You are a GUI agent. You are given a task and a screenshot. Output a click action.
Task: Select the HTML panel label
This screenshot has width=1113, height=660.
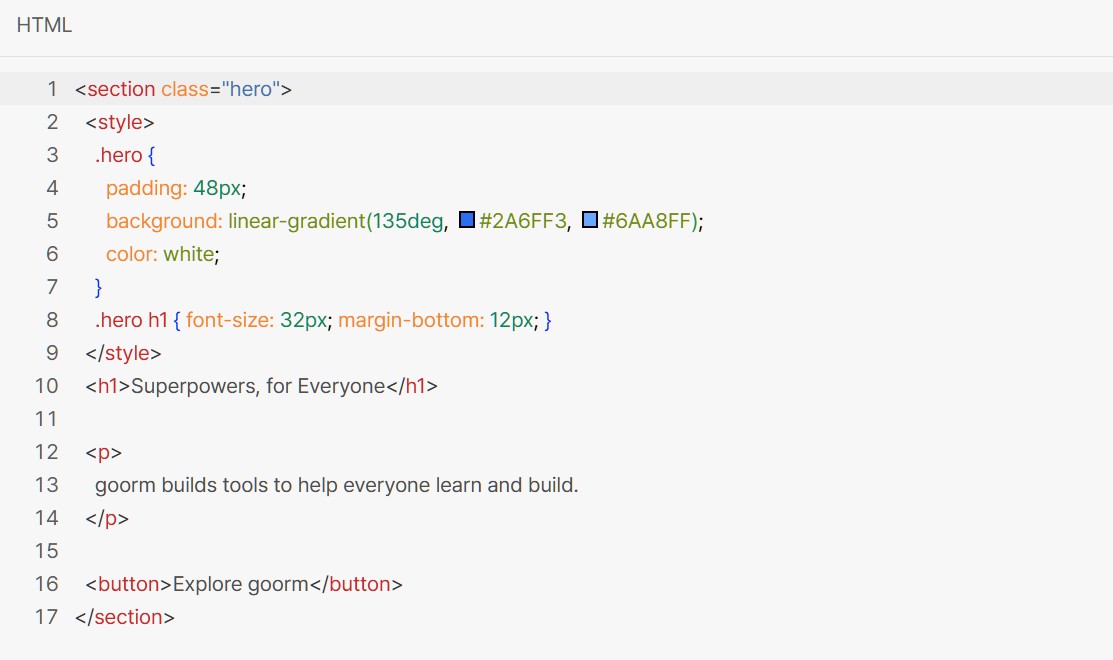44,25
